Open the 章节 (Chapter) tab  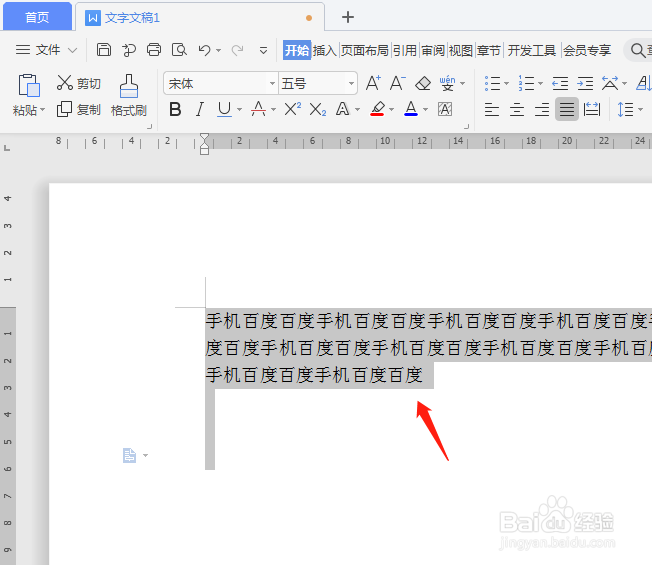(x=489, y=51)
